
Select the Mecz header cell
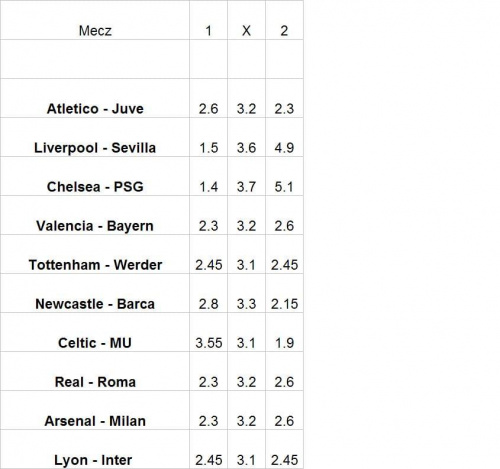pyautogui.click(x=95, y=20)
